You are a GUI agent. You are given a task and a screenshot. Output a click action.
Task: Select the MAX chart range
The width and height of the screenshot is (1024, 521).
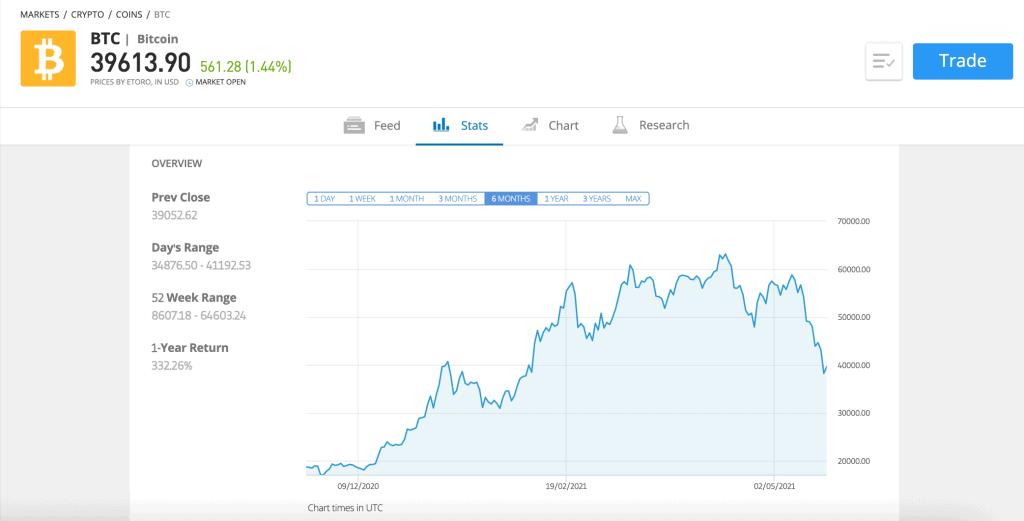[633, 198]
